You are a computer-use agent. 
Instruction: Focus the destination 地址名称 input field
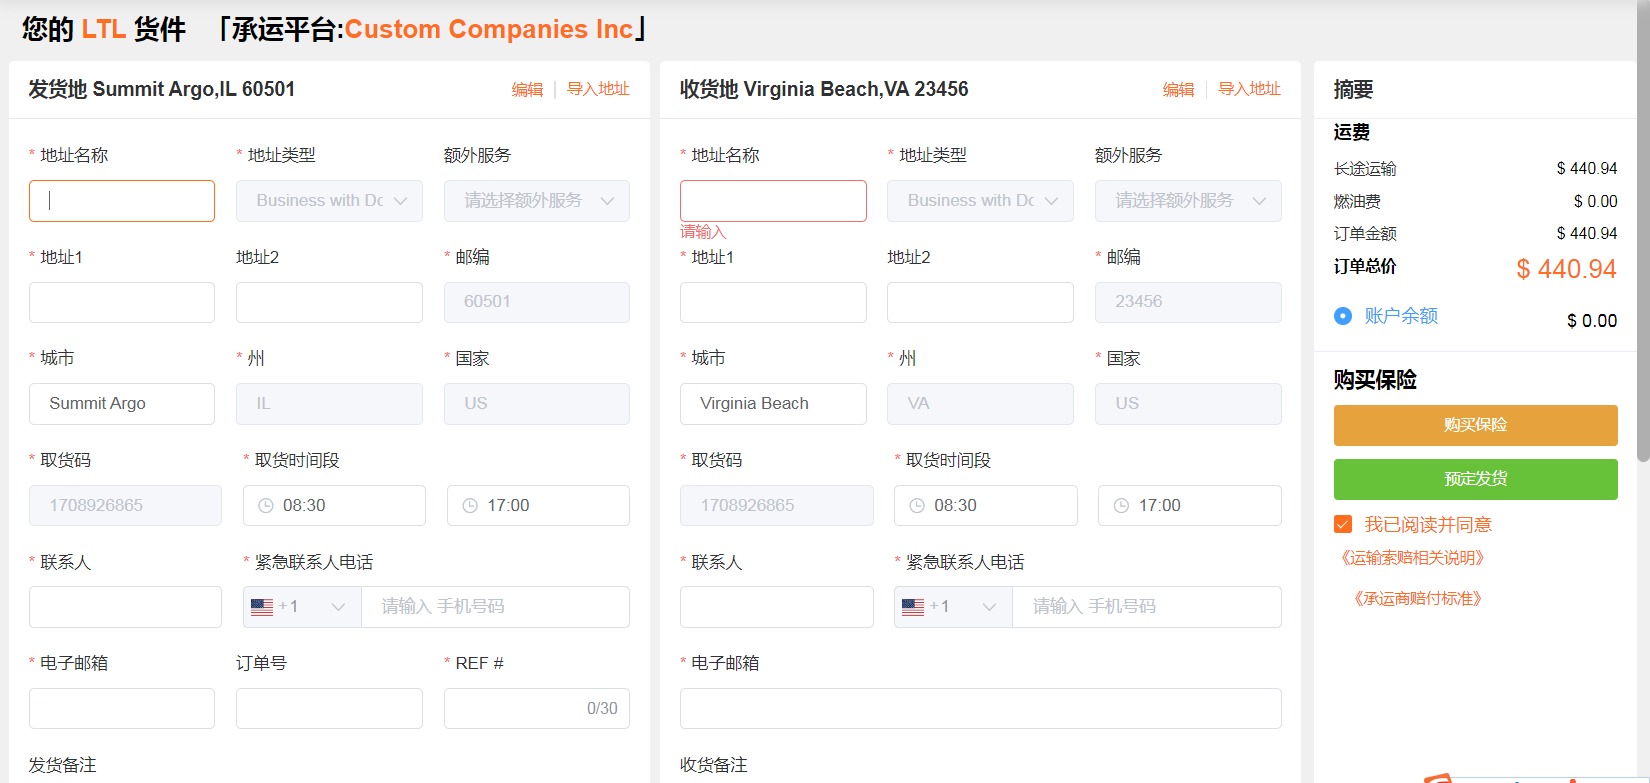[x=773, y=201]
